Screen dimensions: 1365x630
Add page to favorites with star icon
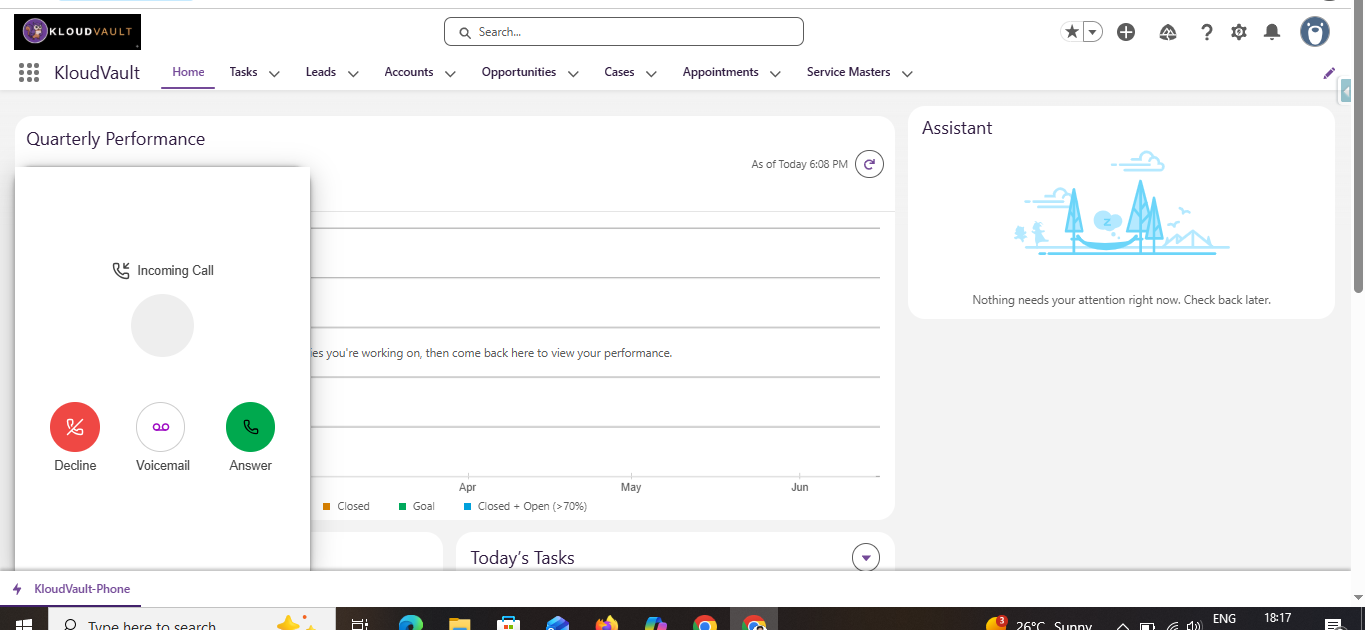pyautogui.click(x=1072, y=32)
